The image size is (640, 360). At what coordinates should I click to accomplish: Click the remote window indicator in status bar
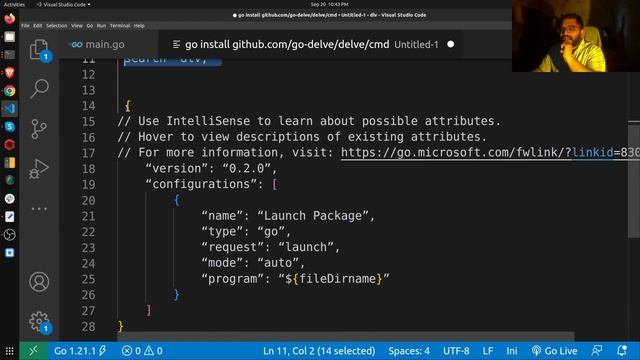[33, 351]
